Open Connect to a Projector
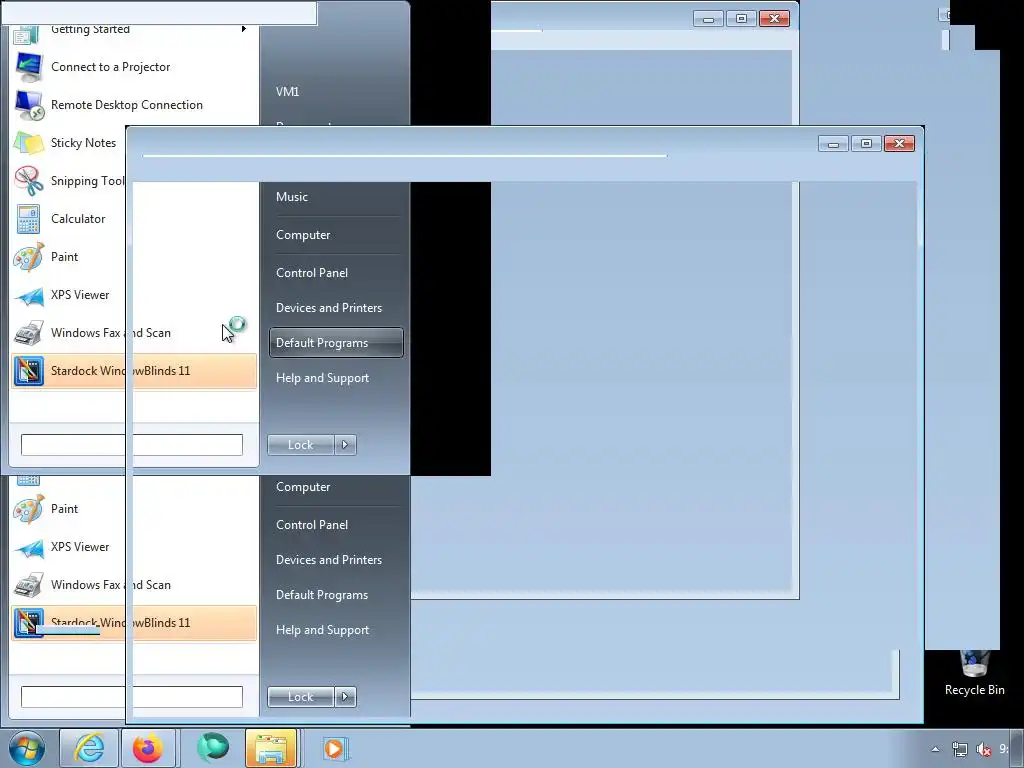 coord(134,67)
